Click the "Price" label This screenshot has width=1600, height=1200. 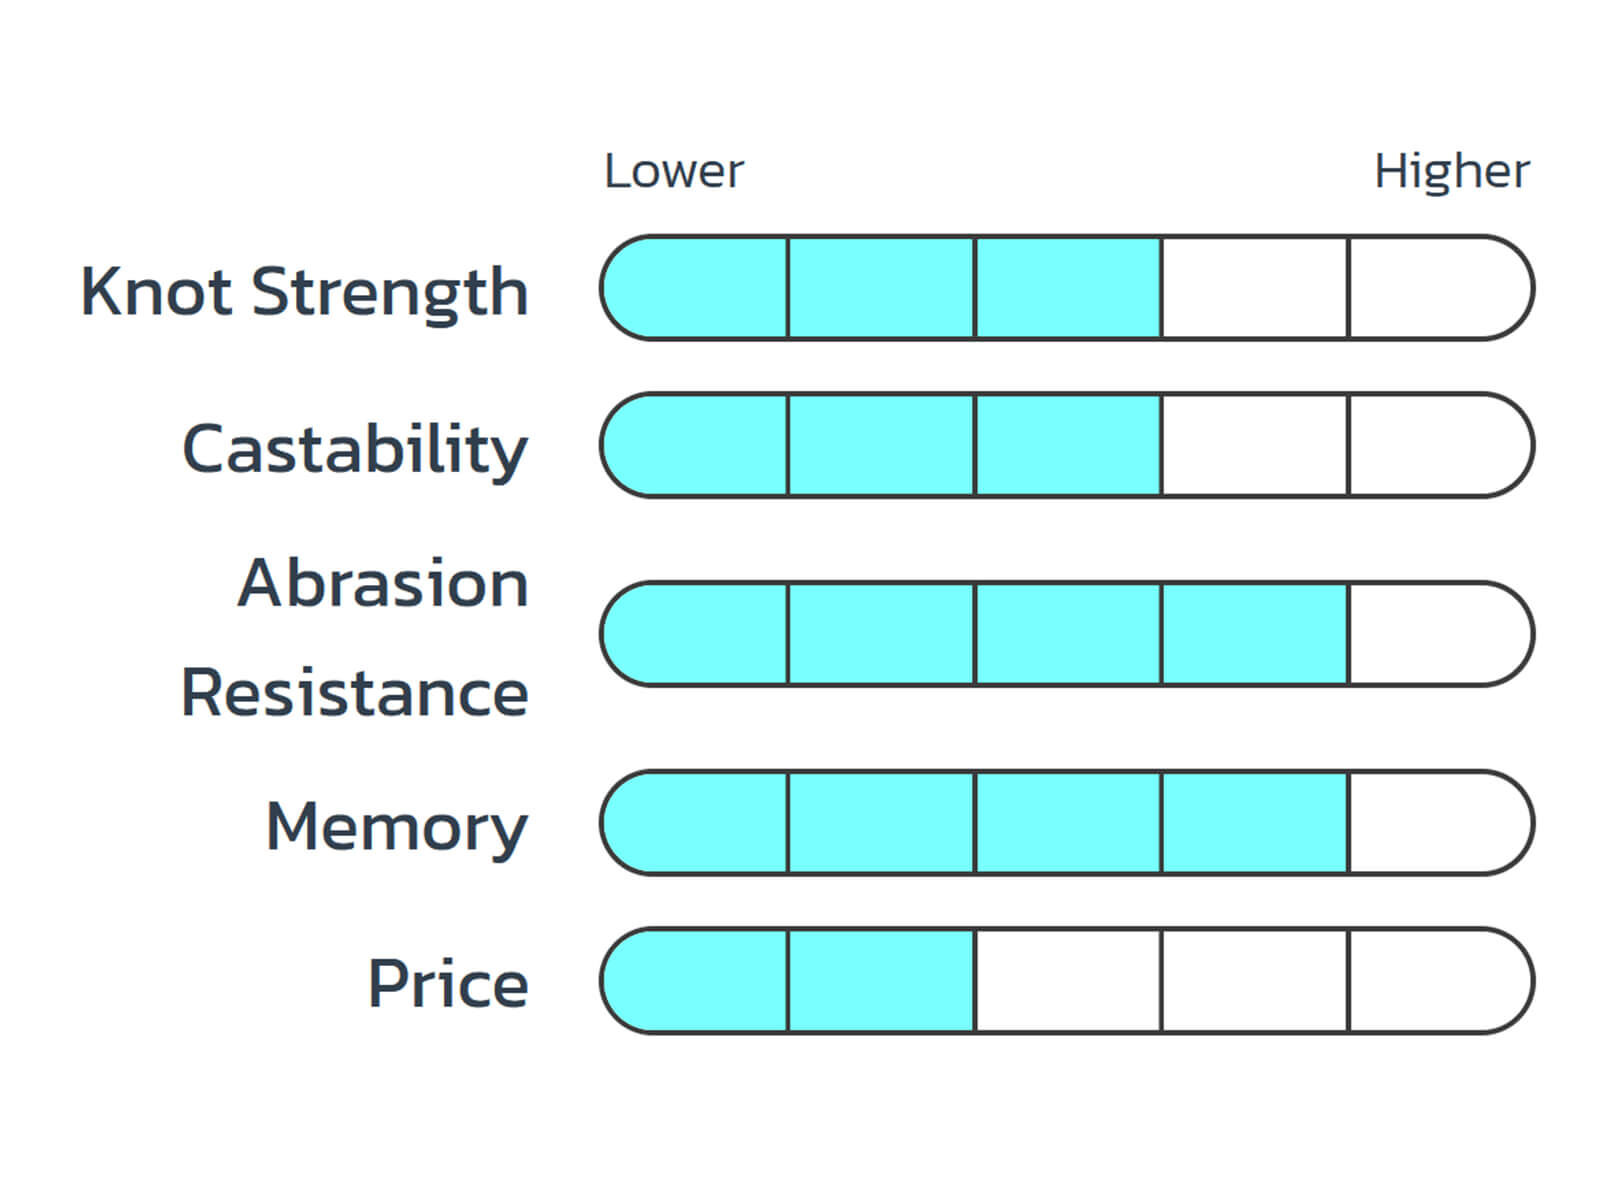[448, 983]
